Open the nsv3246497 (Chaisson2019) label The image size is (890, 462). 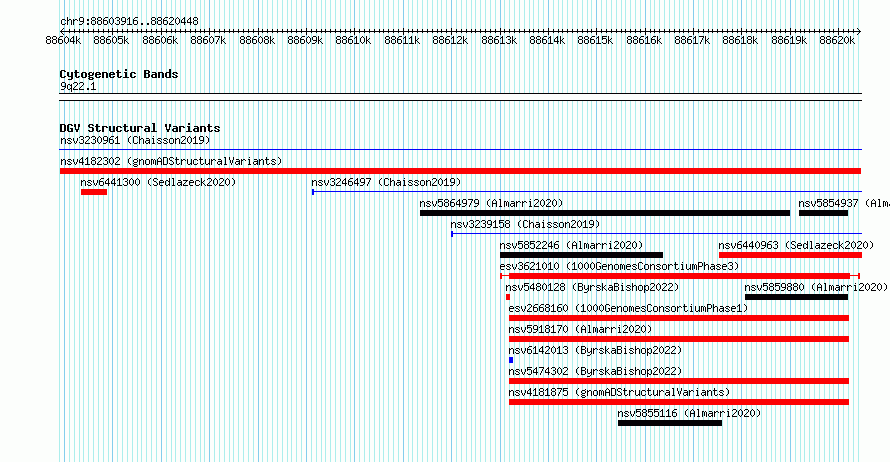pyautogui.click(x=386, y=182)
